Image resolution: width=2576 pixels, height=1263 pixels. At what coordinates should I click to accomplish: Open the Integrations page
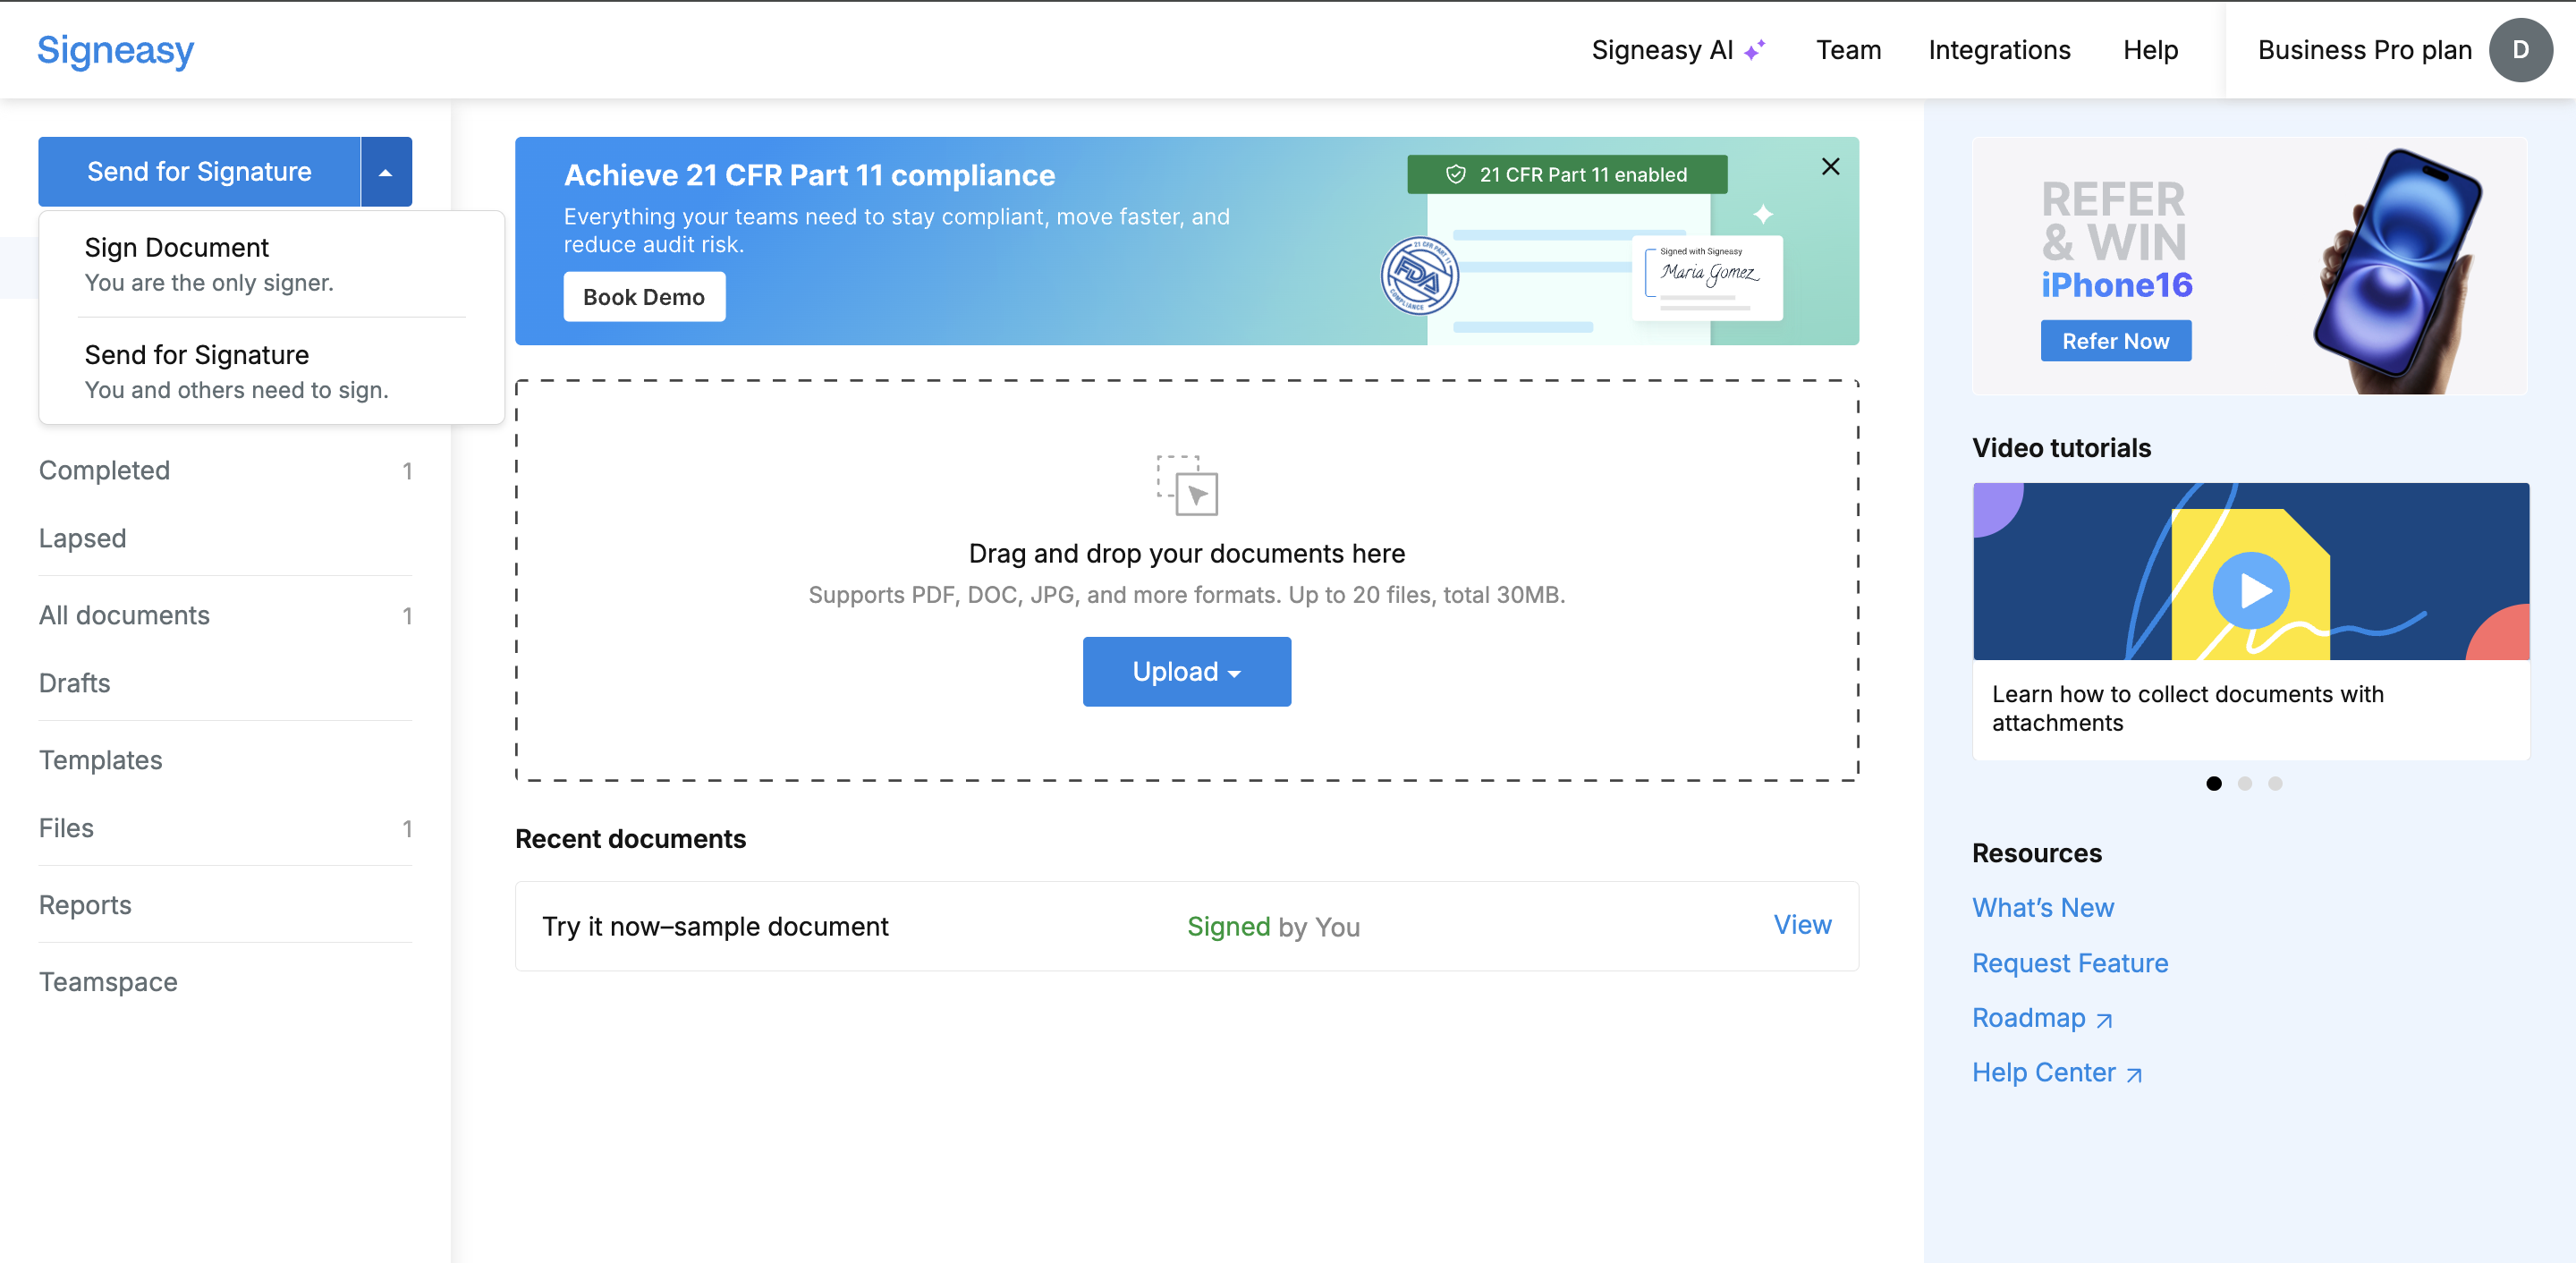(x=1999, y=50)
